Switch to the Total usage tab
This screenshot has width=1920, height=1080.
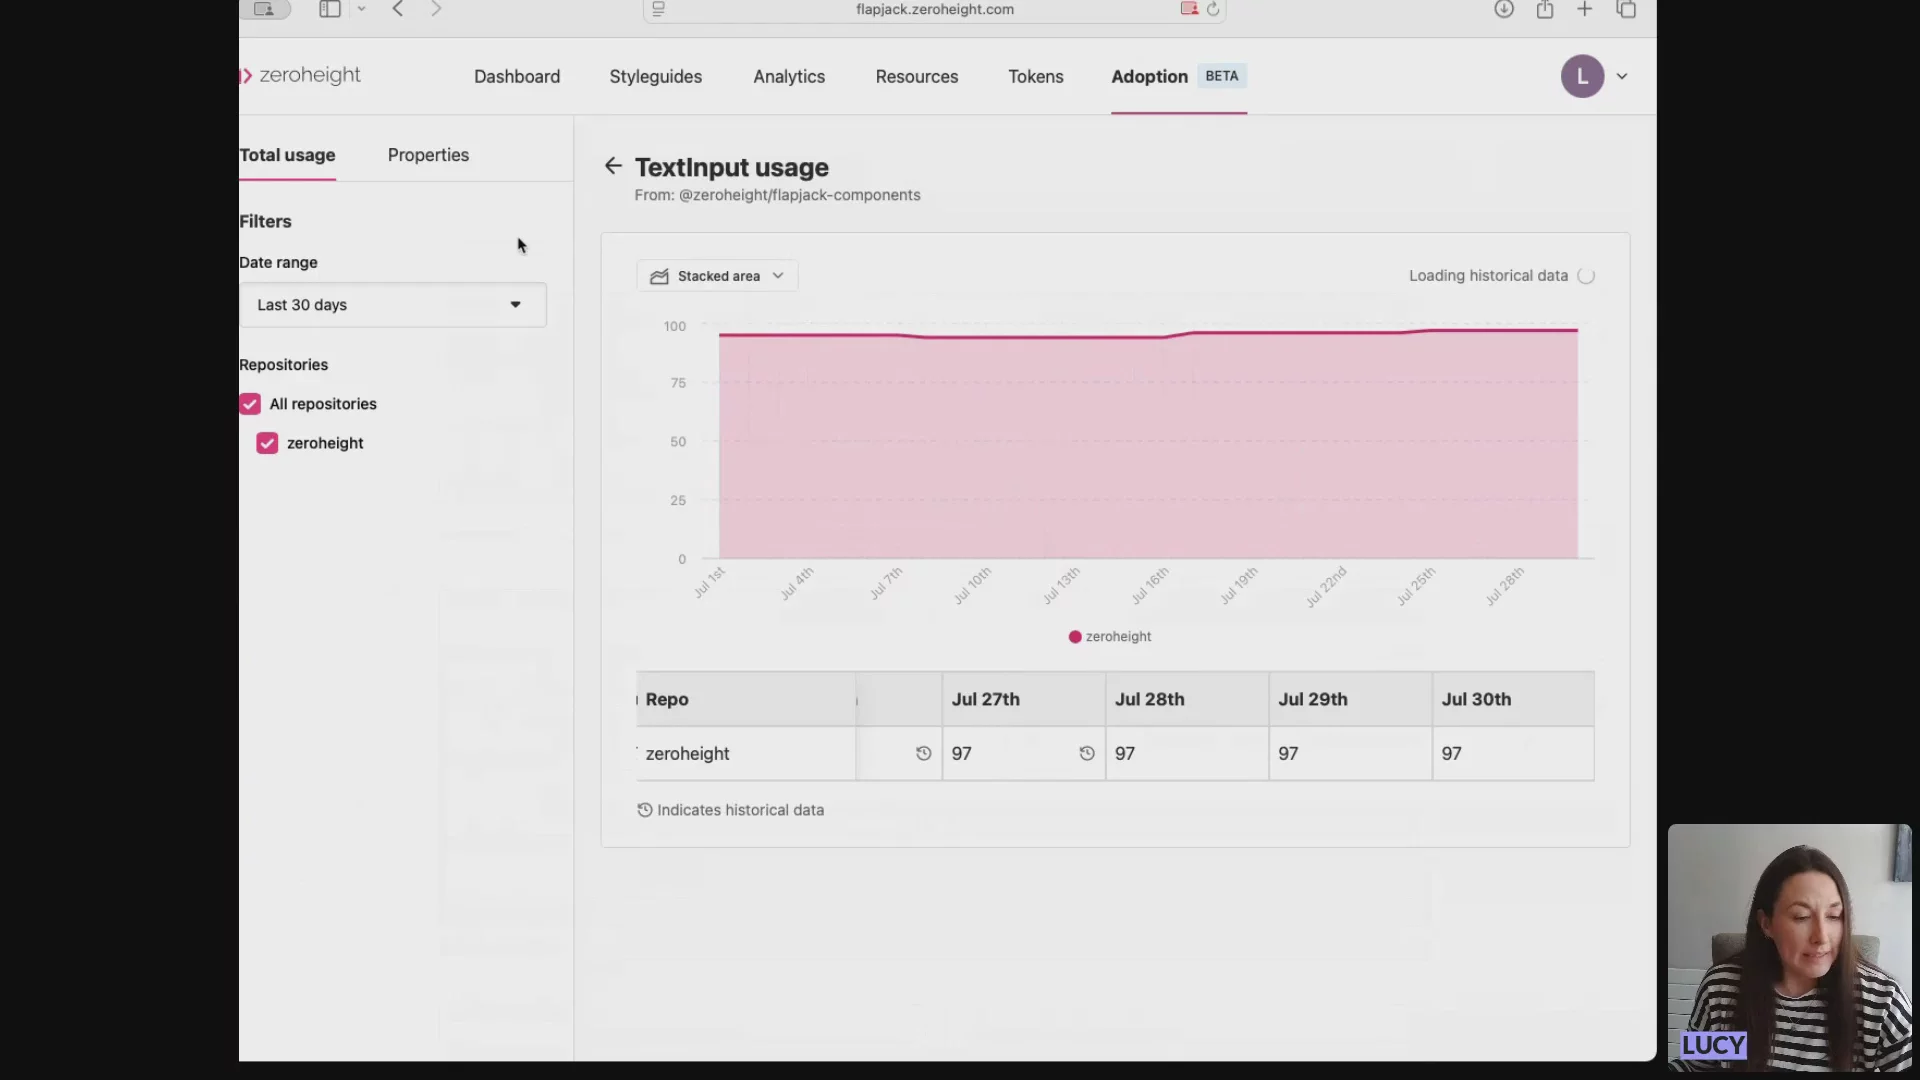287,155
